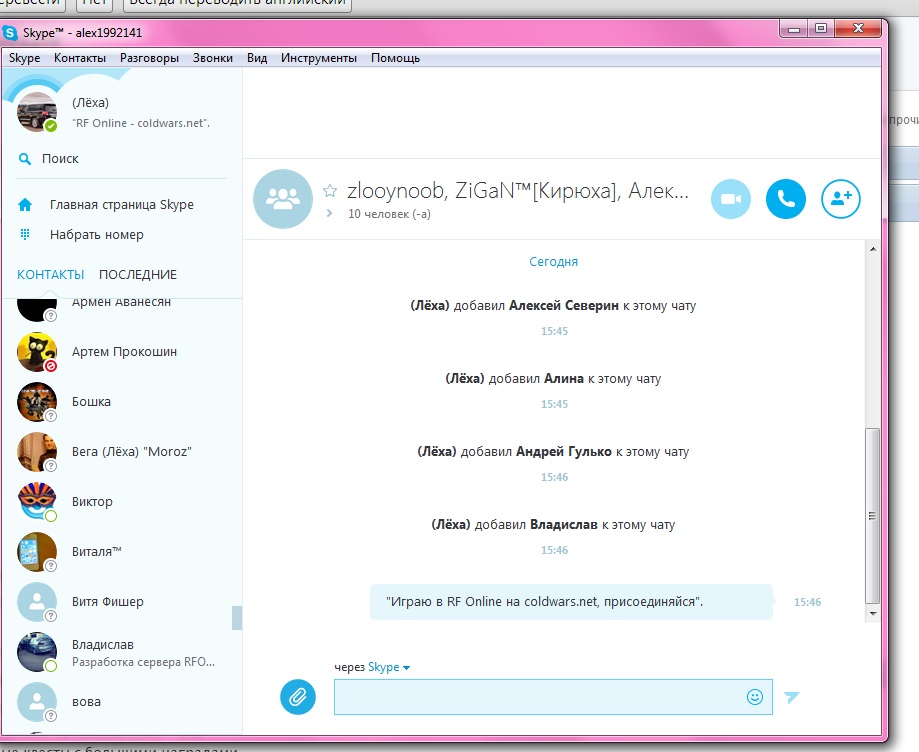Select contact Бошка
The width and height of the screenshot is (919, 752).
coord(122,401)
